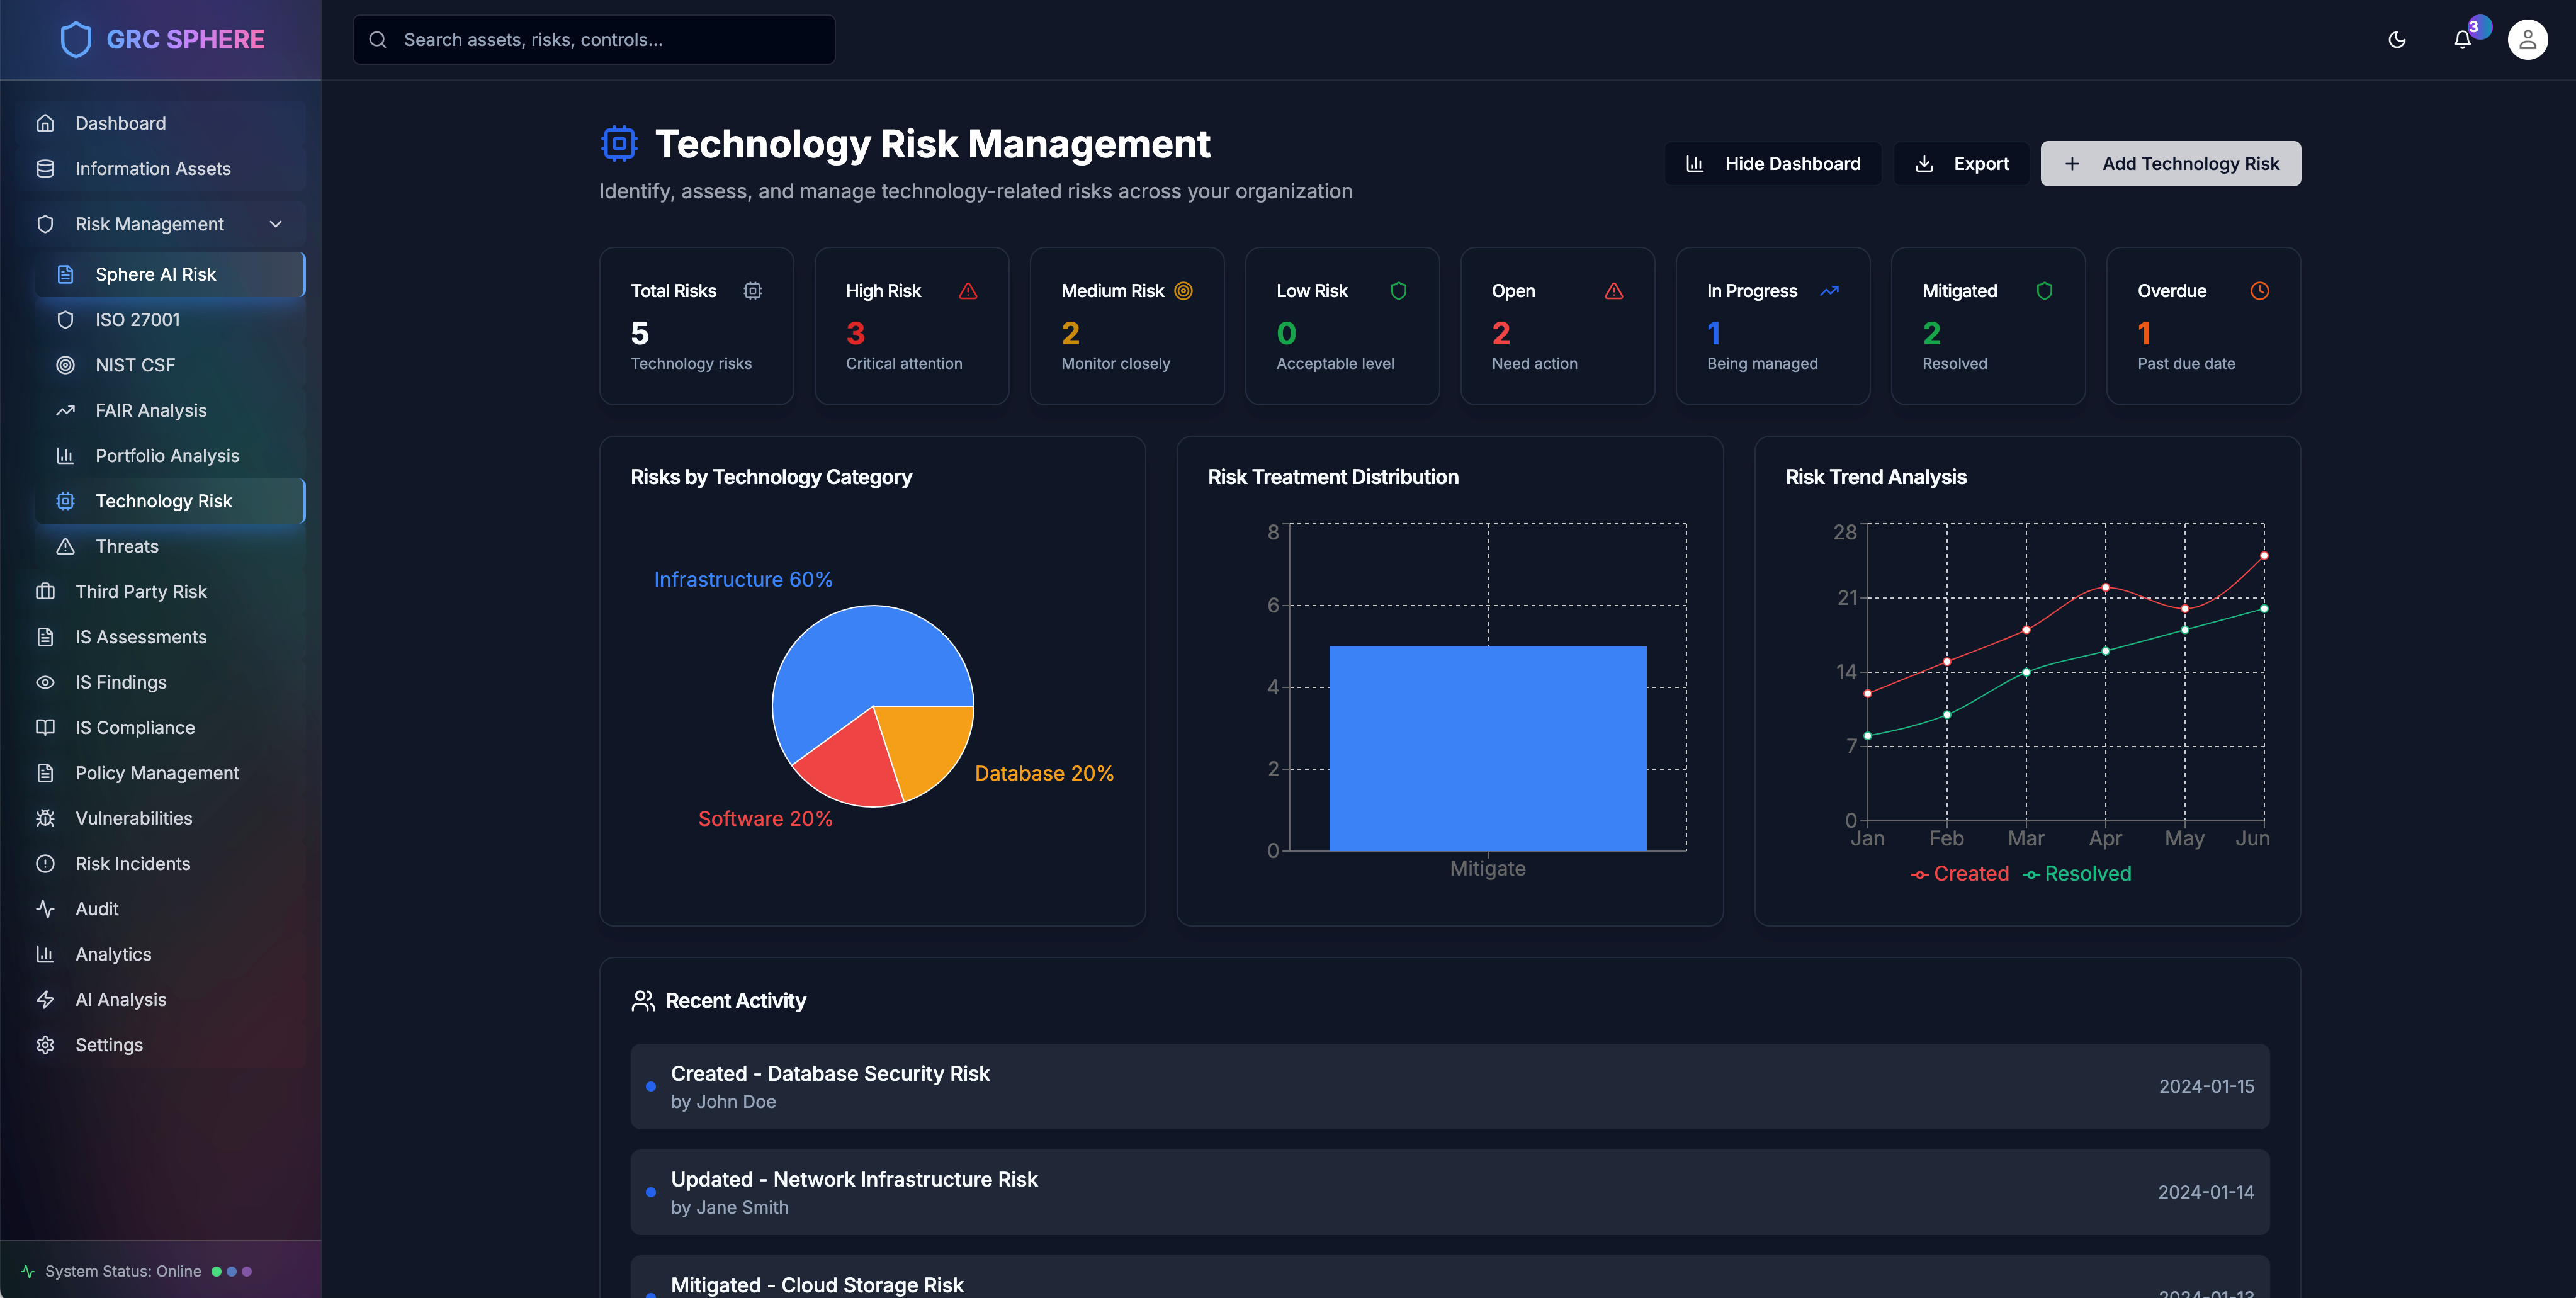Collapse the Risk Management chevron
The width and height of the screenshot is (2576, 1298).
pyautogui.click(x=276, y=224)
